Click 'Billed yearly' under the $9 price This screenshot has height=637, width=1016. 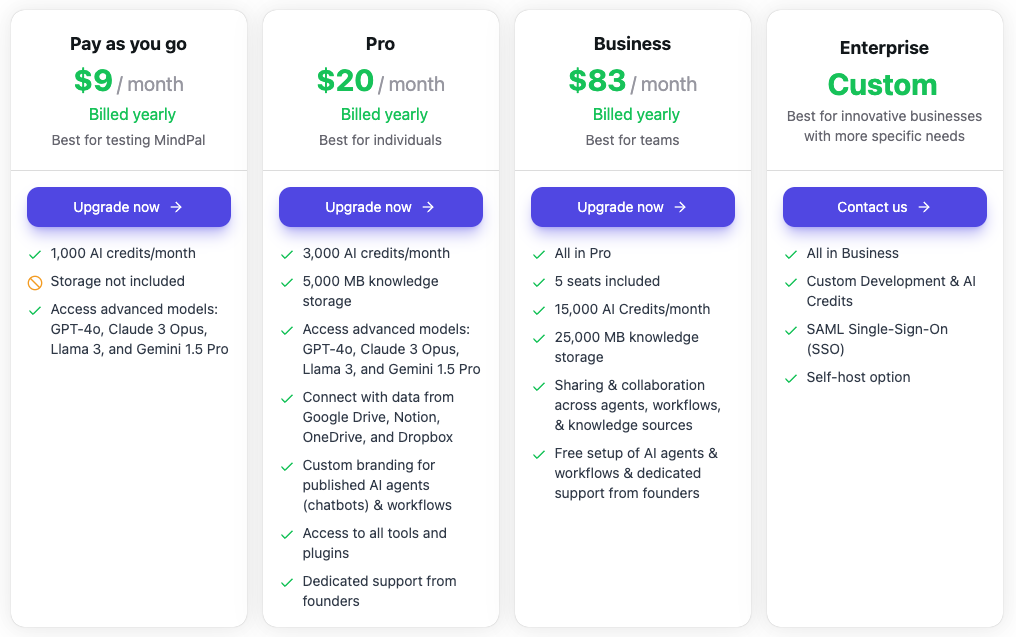(132, 115)
